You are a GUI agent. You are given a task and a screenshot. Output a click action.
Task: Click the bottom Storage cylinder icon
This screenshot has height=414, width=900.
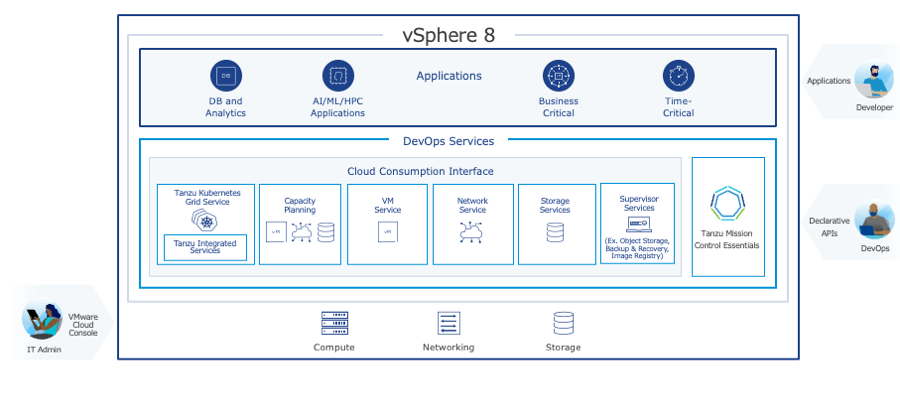pos(563,323)
